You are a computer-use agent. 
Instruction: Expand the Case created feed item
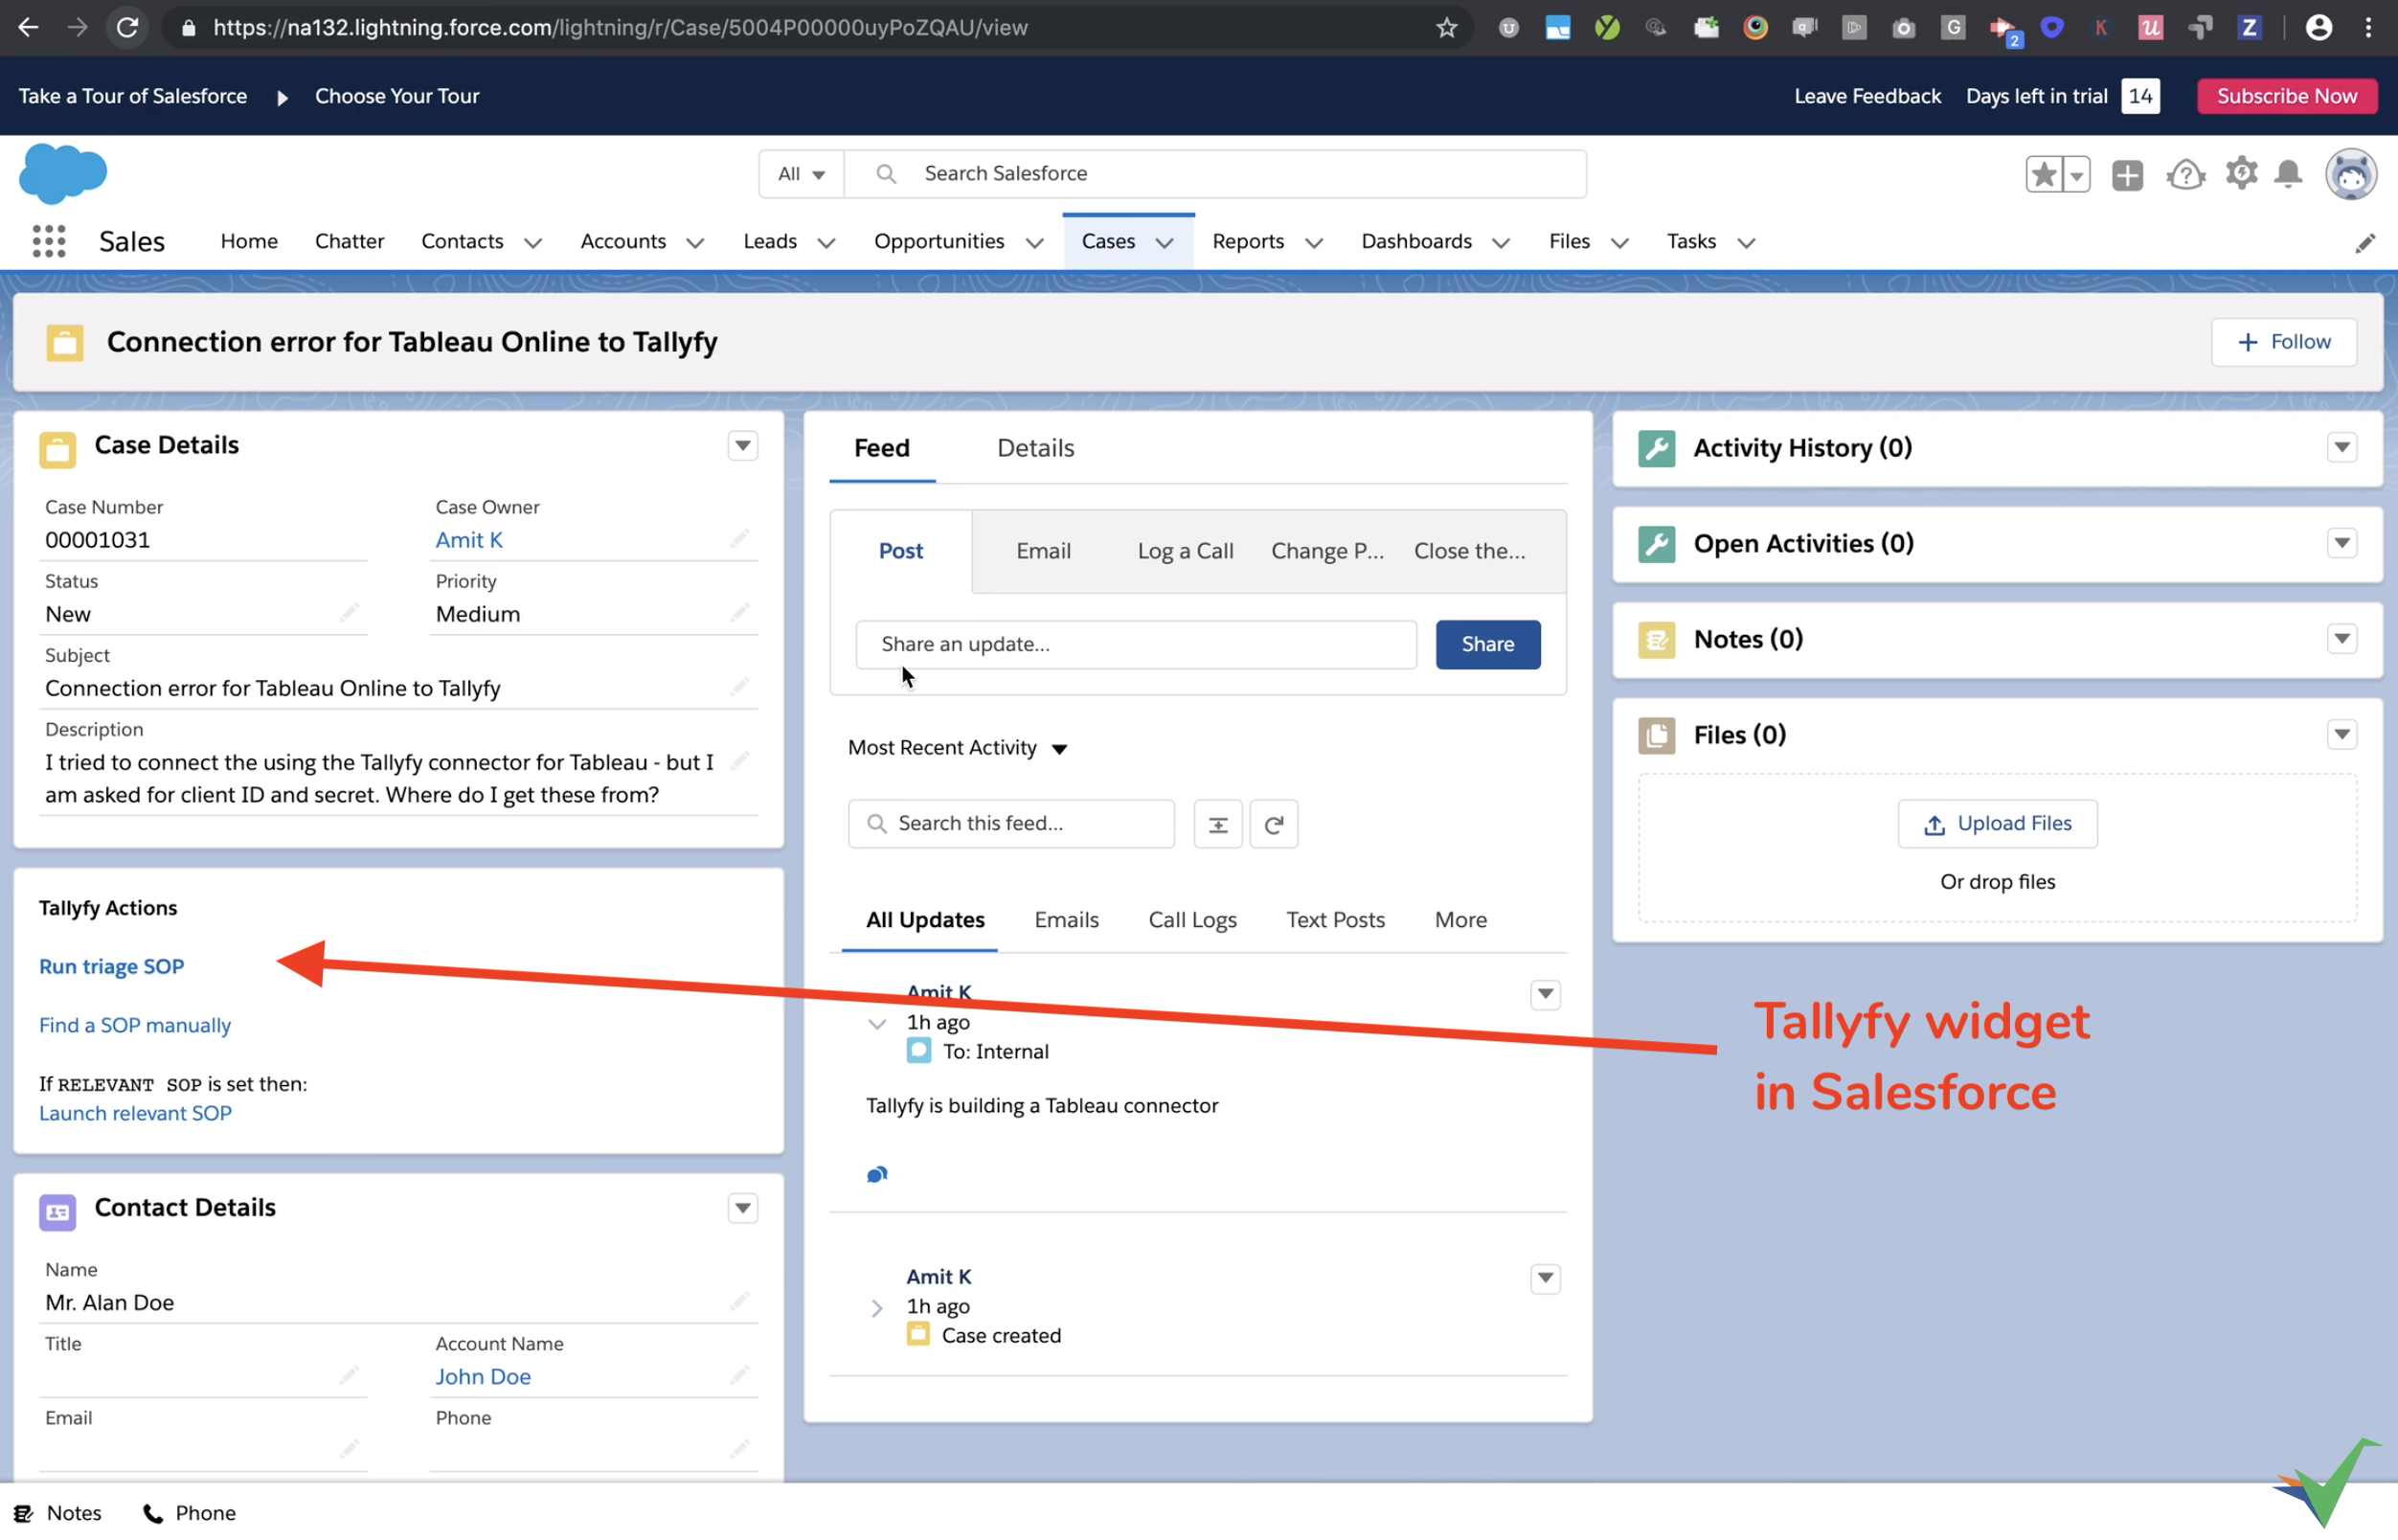coord(877,1308)
